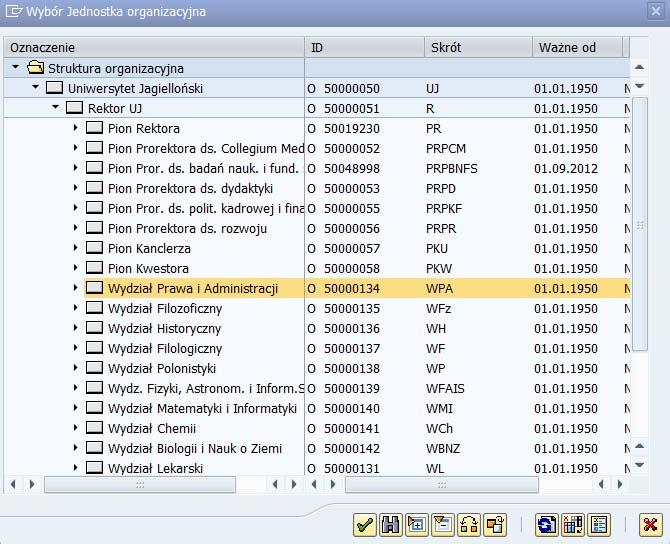Click the org unit icon beside Wydział Chemii
This screenshot has height=544, width=670.
click(94, 428)
